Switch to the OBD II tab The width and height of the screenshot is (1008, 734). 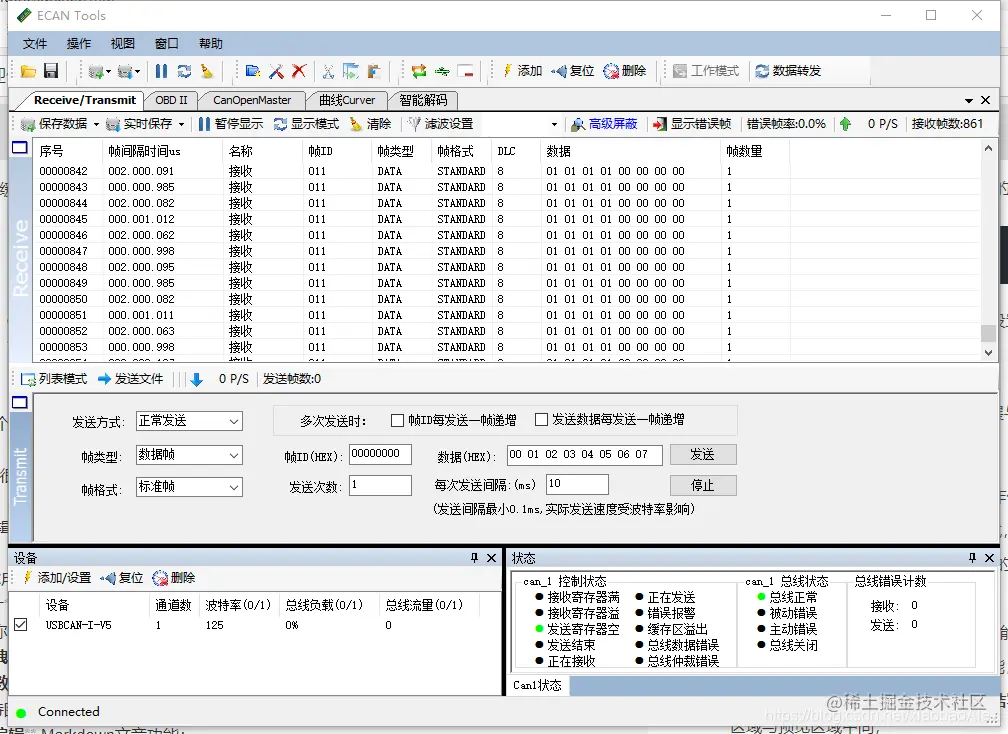tap(171, 100)
